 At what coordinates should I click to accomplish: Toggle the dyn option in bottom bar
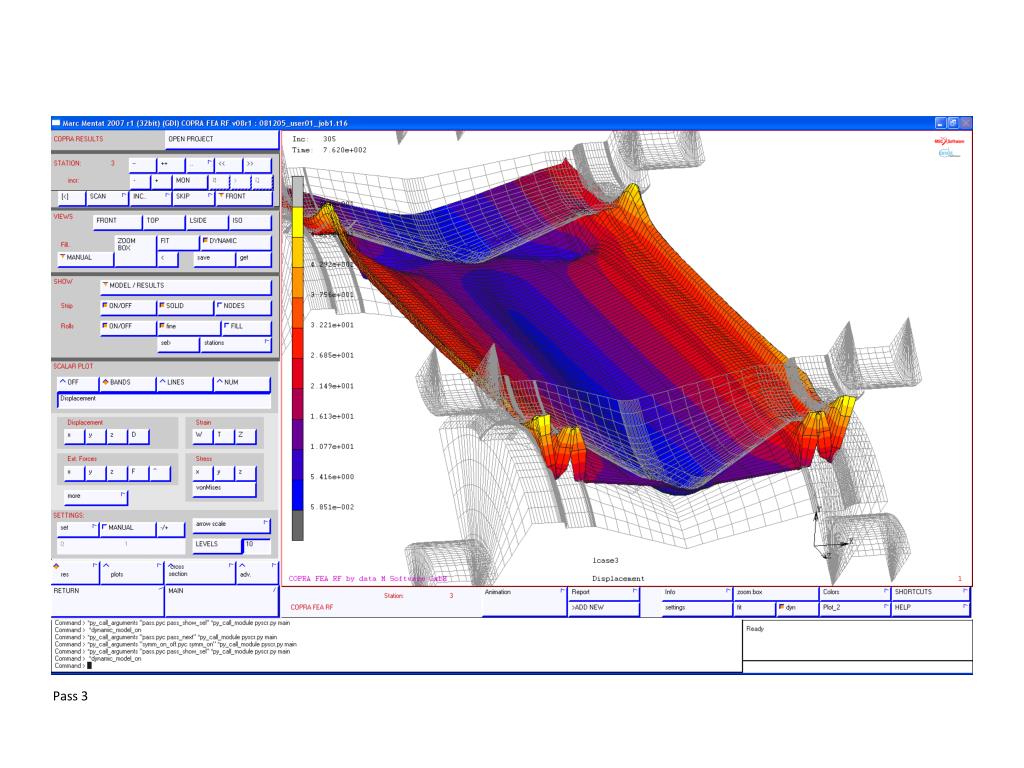797,608
